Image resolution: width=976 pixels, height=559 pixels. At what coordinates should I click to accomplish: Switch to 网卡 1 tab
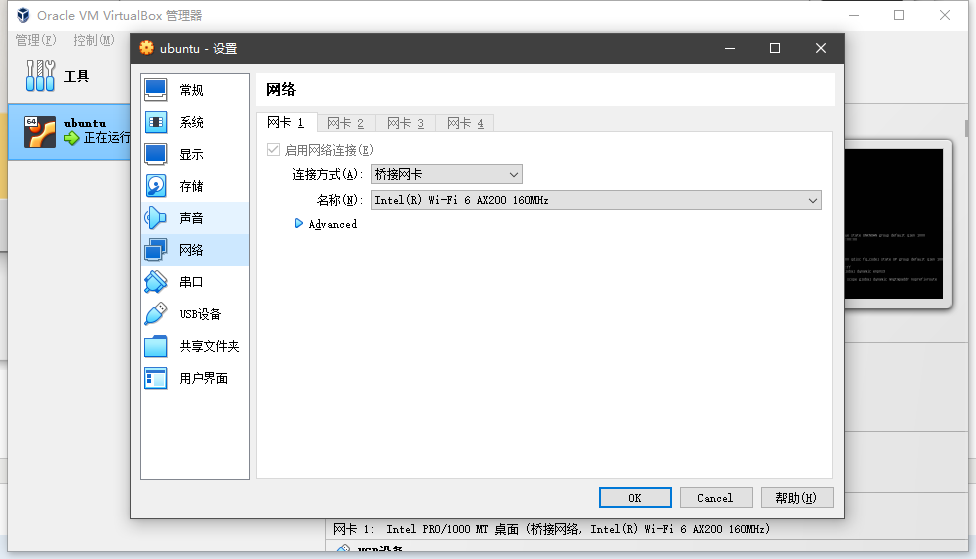(x=286, y=123)
